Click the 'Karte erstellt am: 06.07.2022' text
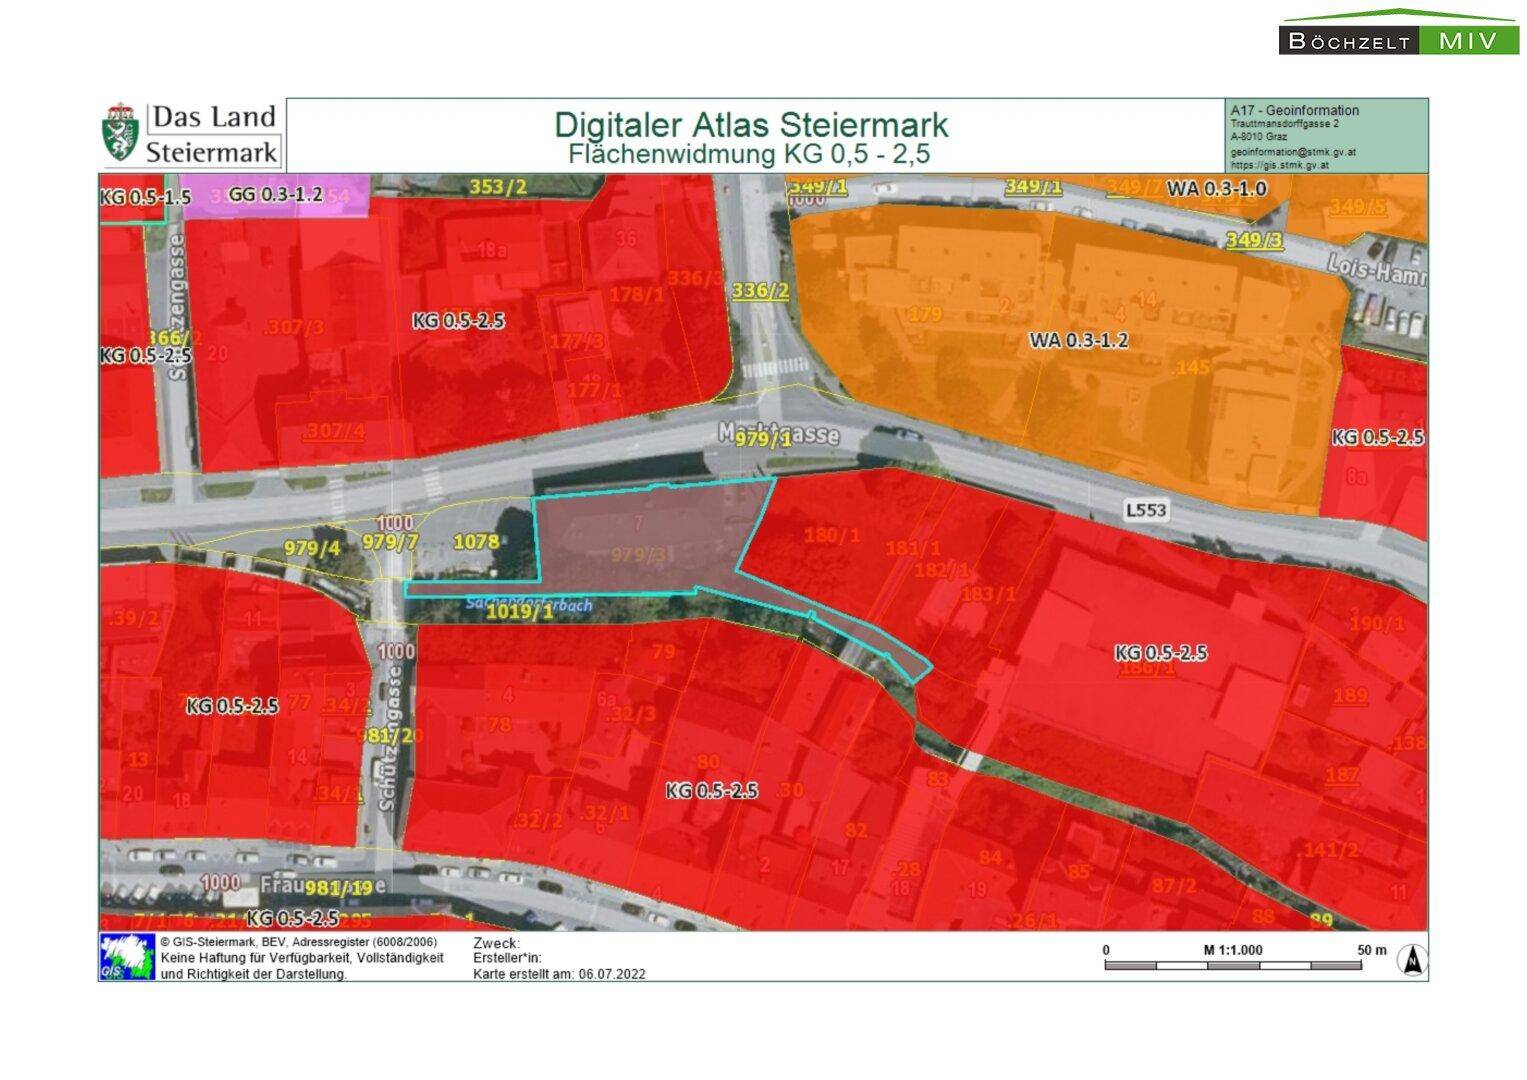This screenshot has width=1527, height=1080. click(559, 974)
